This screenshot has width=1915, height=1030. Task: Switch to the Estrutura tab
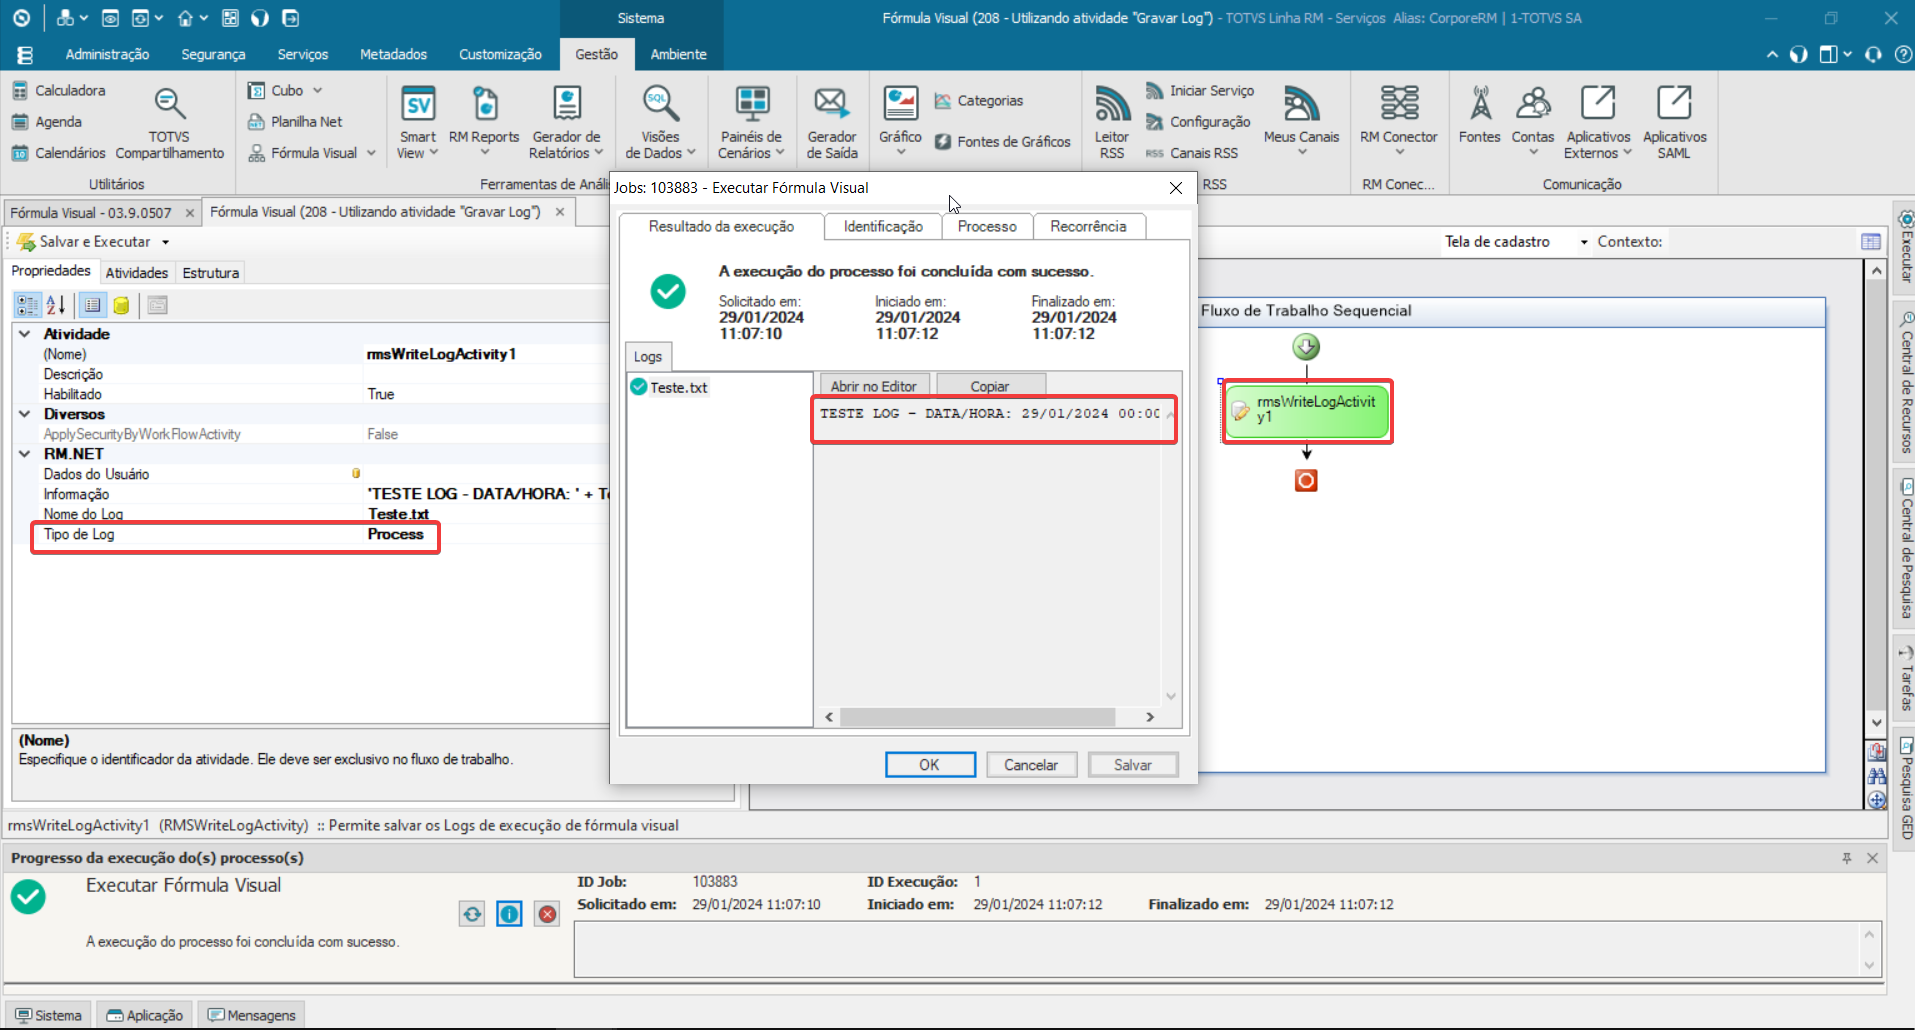click(210, 273)
